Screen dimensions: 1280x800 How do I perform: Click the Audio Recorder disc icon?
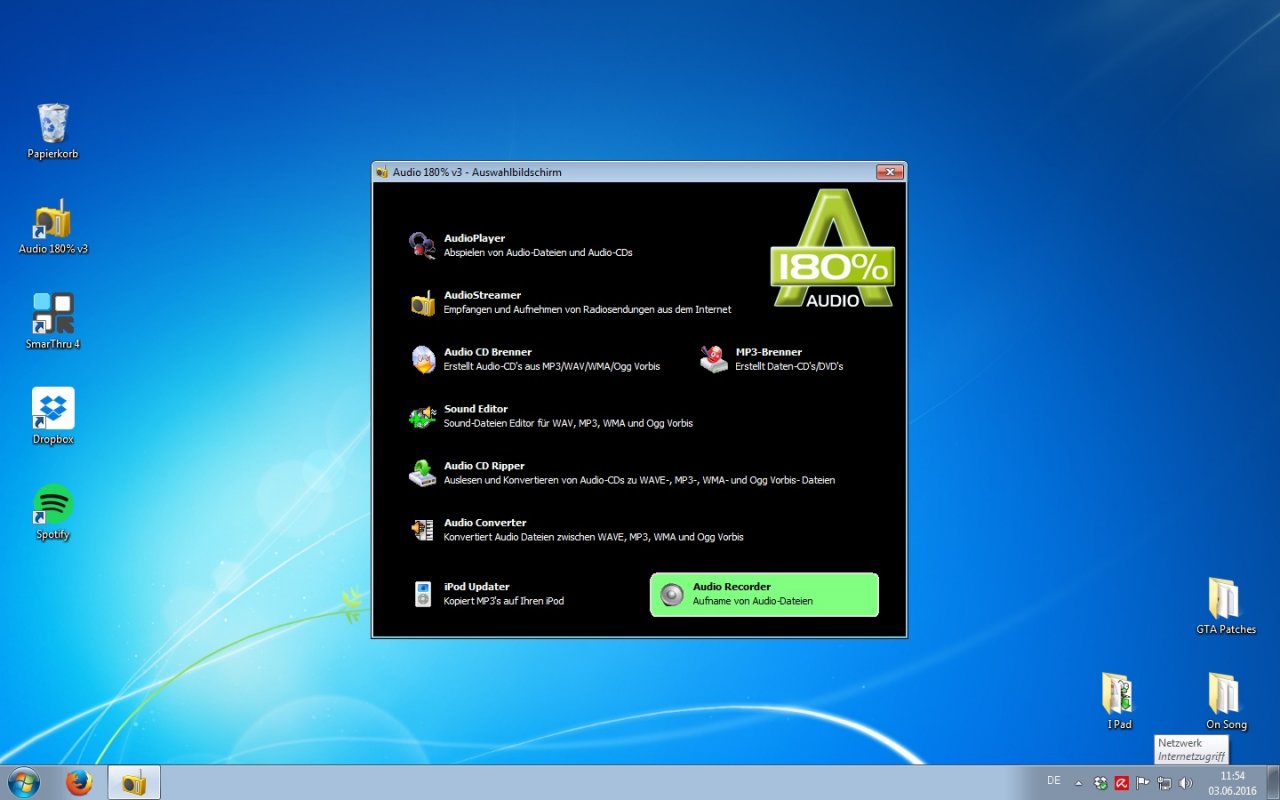click(x=672, y=594)
